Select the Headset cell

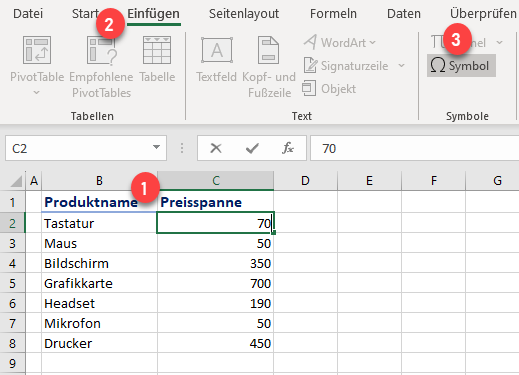[x=99, y=303]
